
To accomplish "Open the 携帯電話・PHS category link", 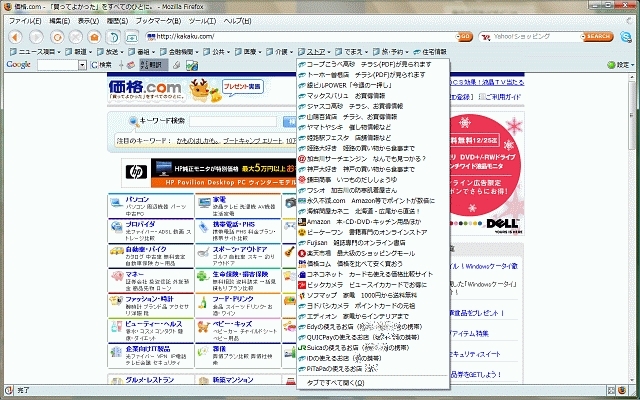I will 233,224.
